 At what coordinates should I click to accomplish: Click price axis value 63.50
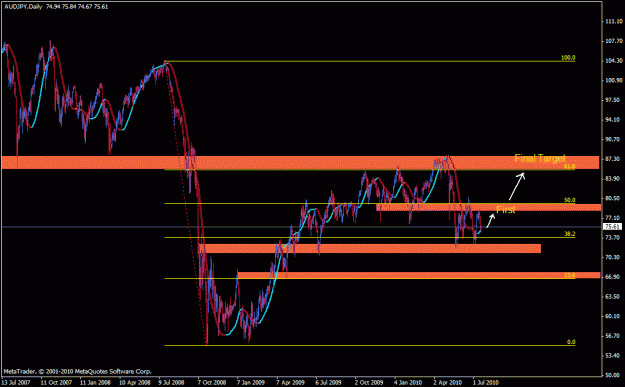tap(614, 297)
